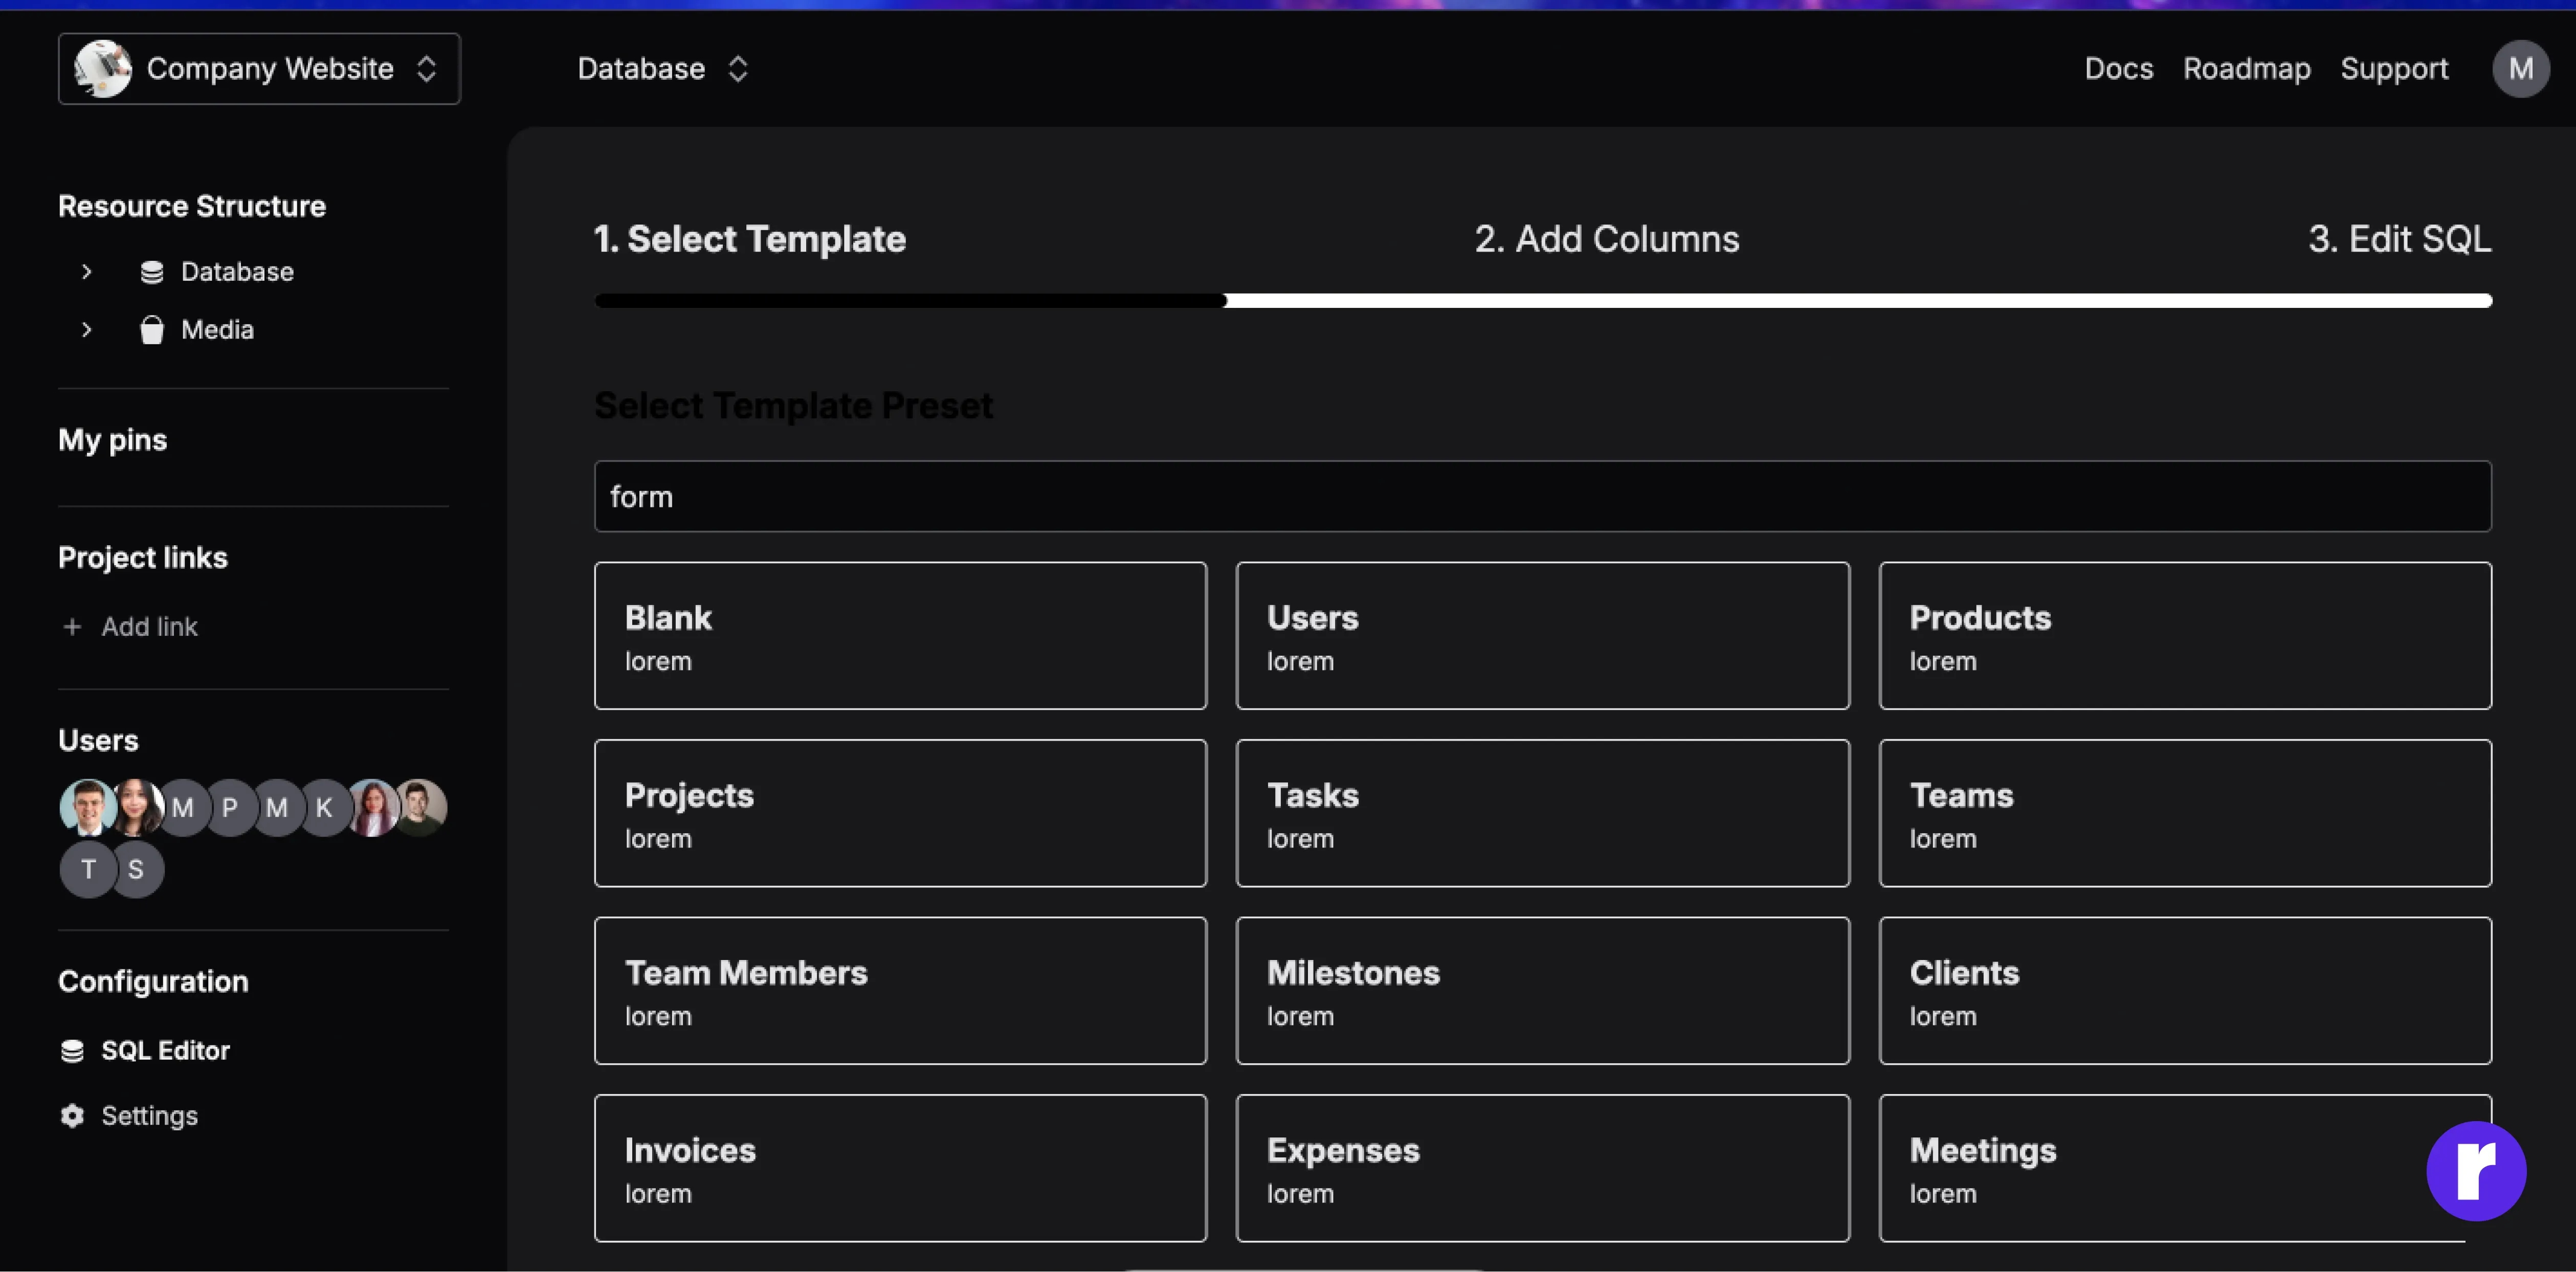This screenshot has width=2576, height=1272.
Task: Select Database in Resource Structure
Action: coord(237,271)
